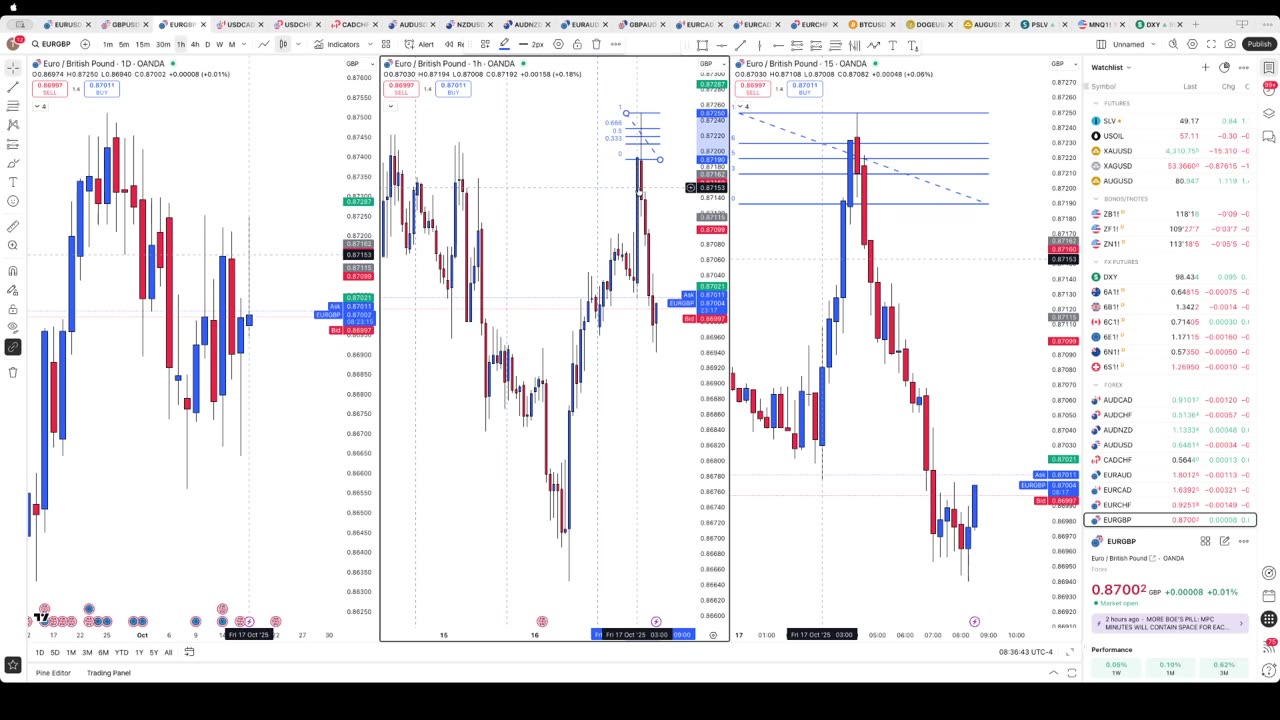The width and height of the screenshot is (1280, 720).
Task: Collapse the bottom panel with chevron
Action: 1053,673
